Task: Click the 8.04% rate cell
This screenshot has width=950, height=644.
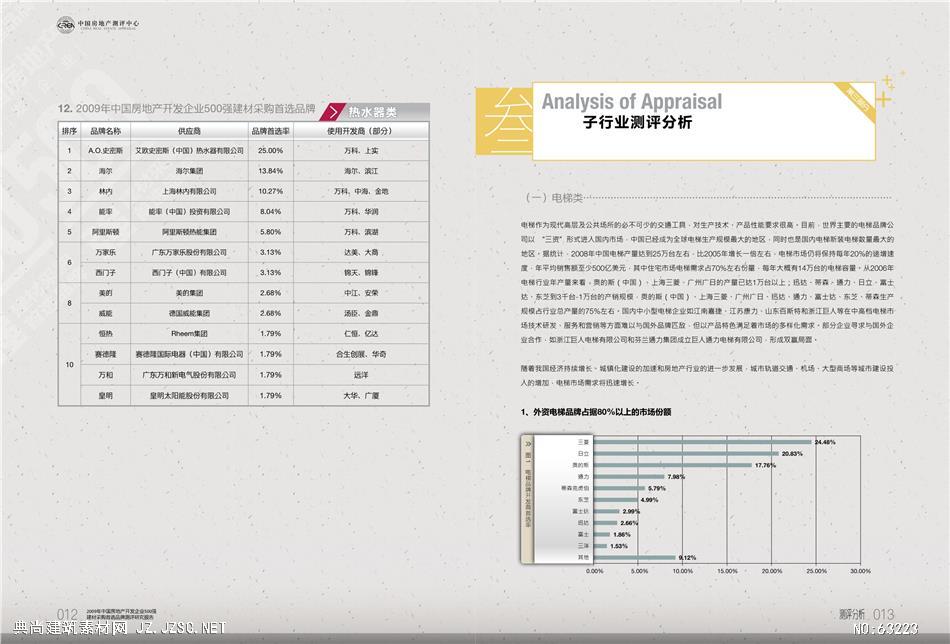Action: [x=270, y=211]
